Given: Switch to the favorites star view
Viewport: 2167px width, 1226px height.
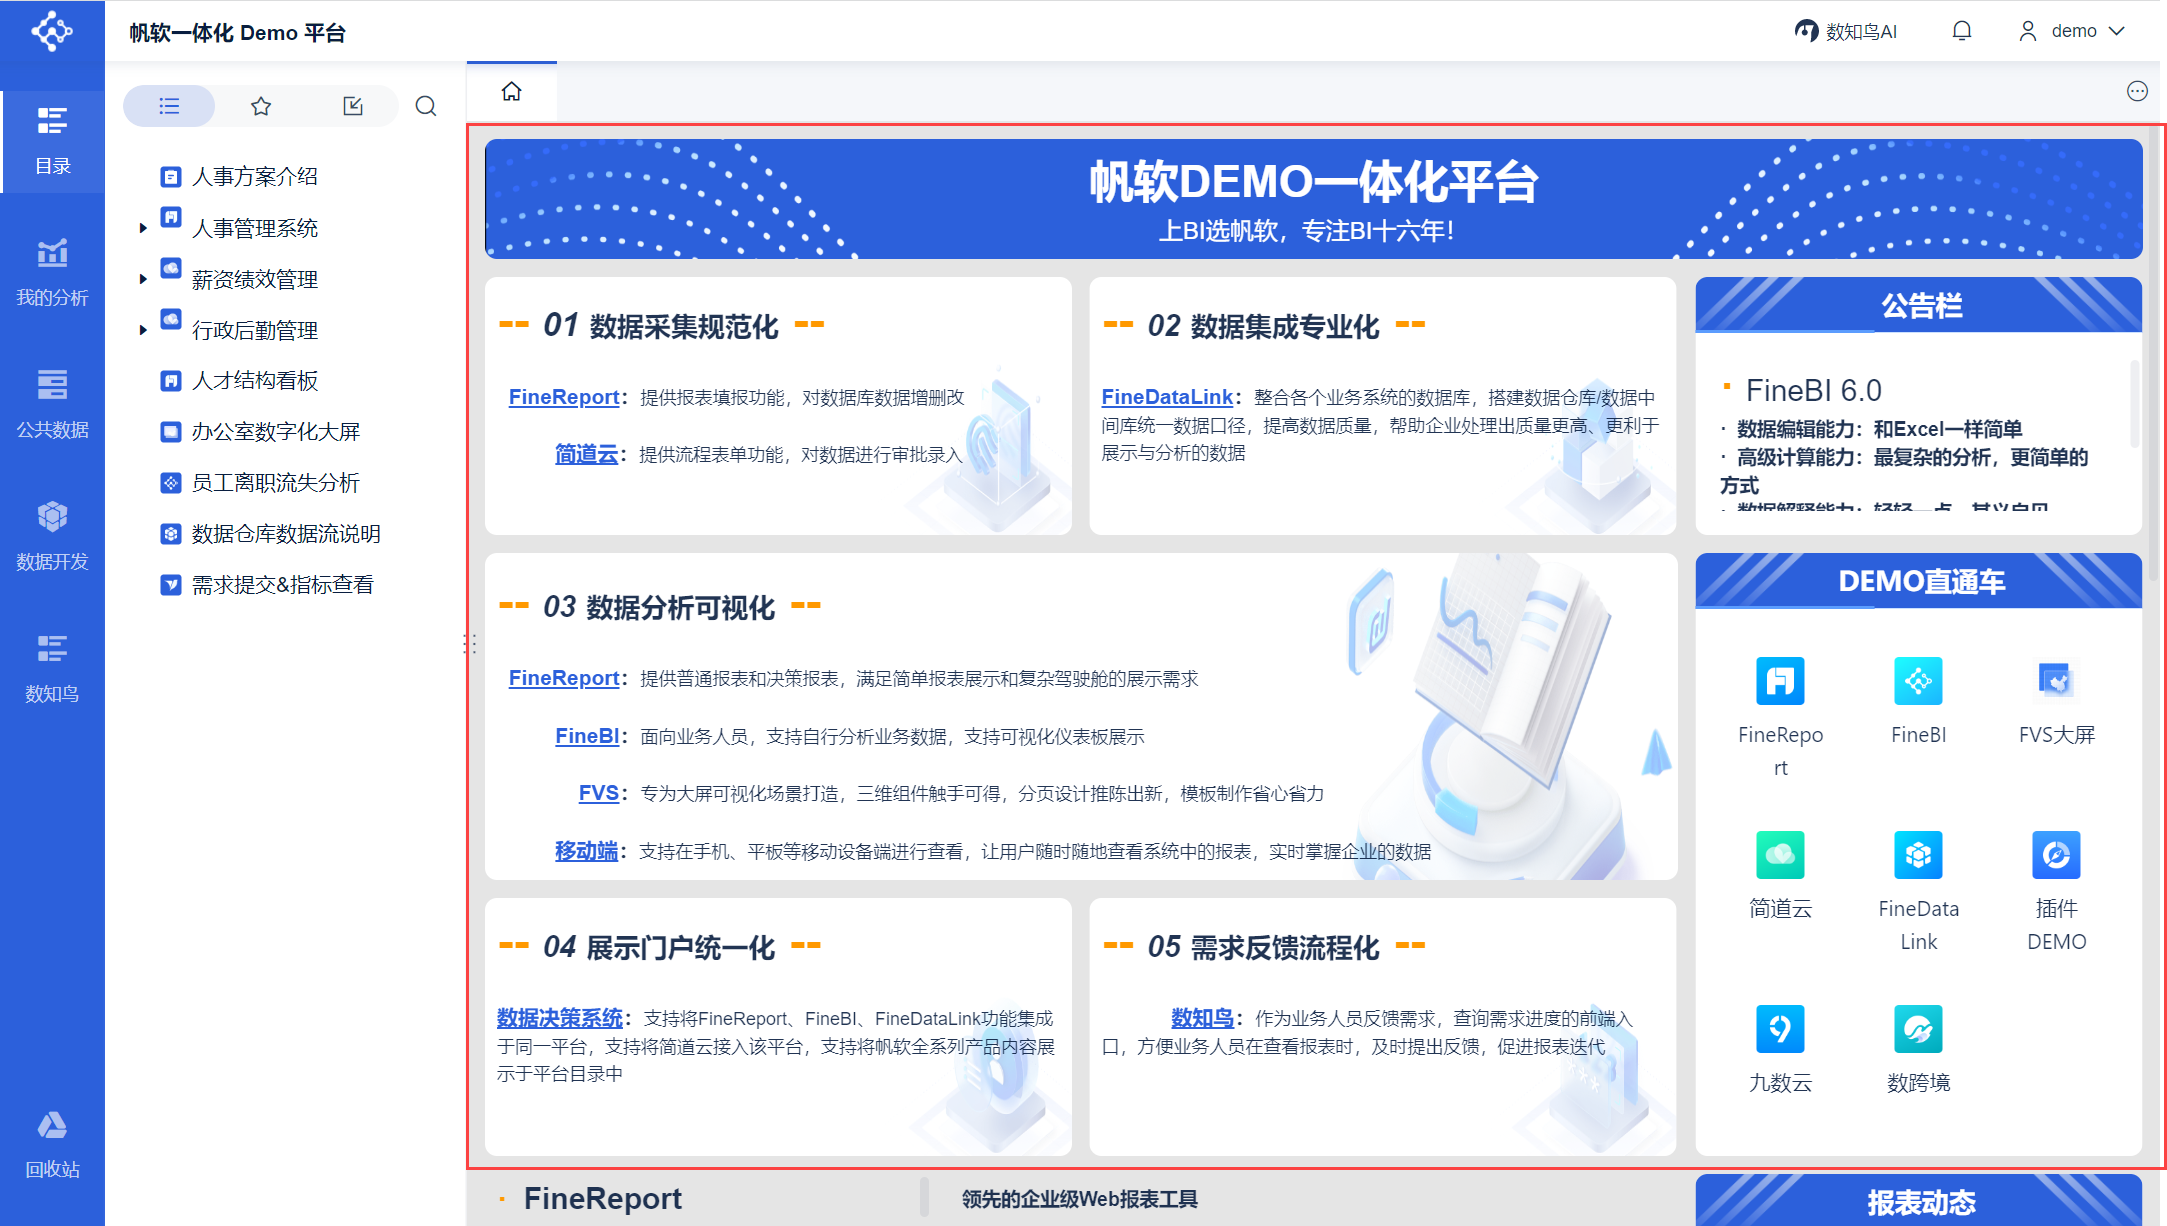Looking at the screenshot, I should pos(261,106).
